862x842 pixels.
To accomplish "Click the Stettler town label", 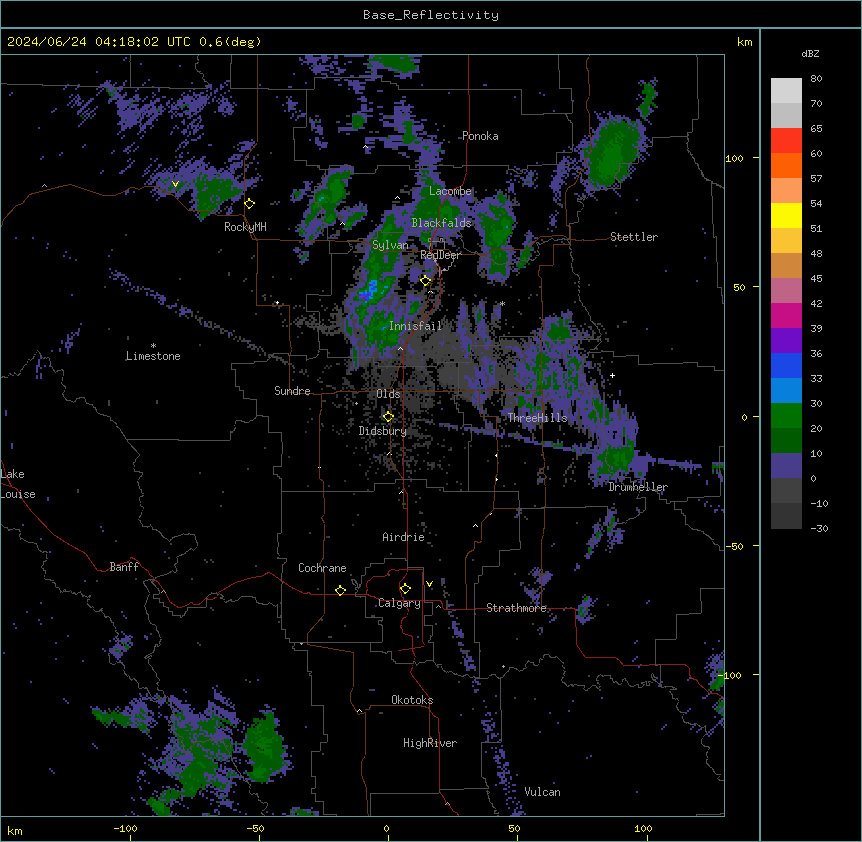I will tap(634, 237).
